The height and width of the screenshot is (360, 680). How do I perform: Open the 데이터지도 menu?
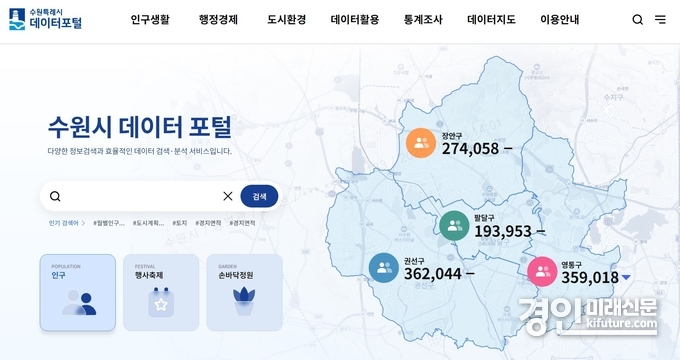pos(491,20)
